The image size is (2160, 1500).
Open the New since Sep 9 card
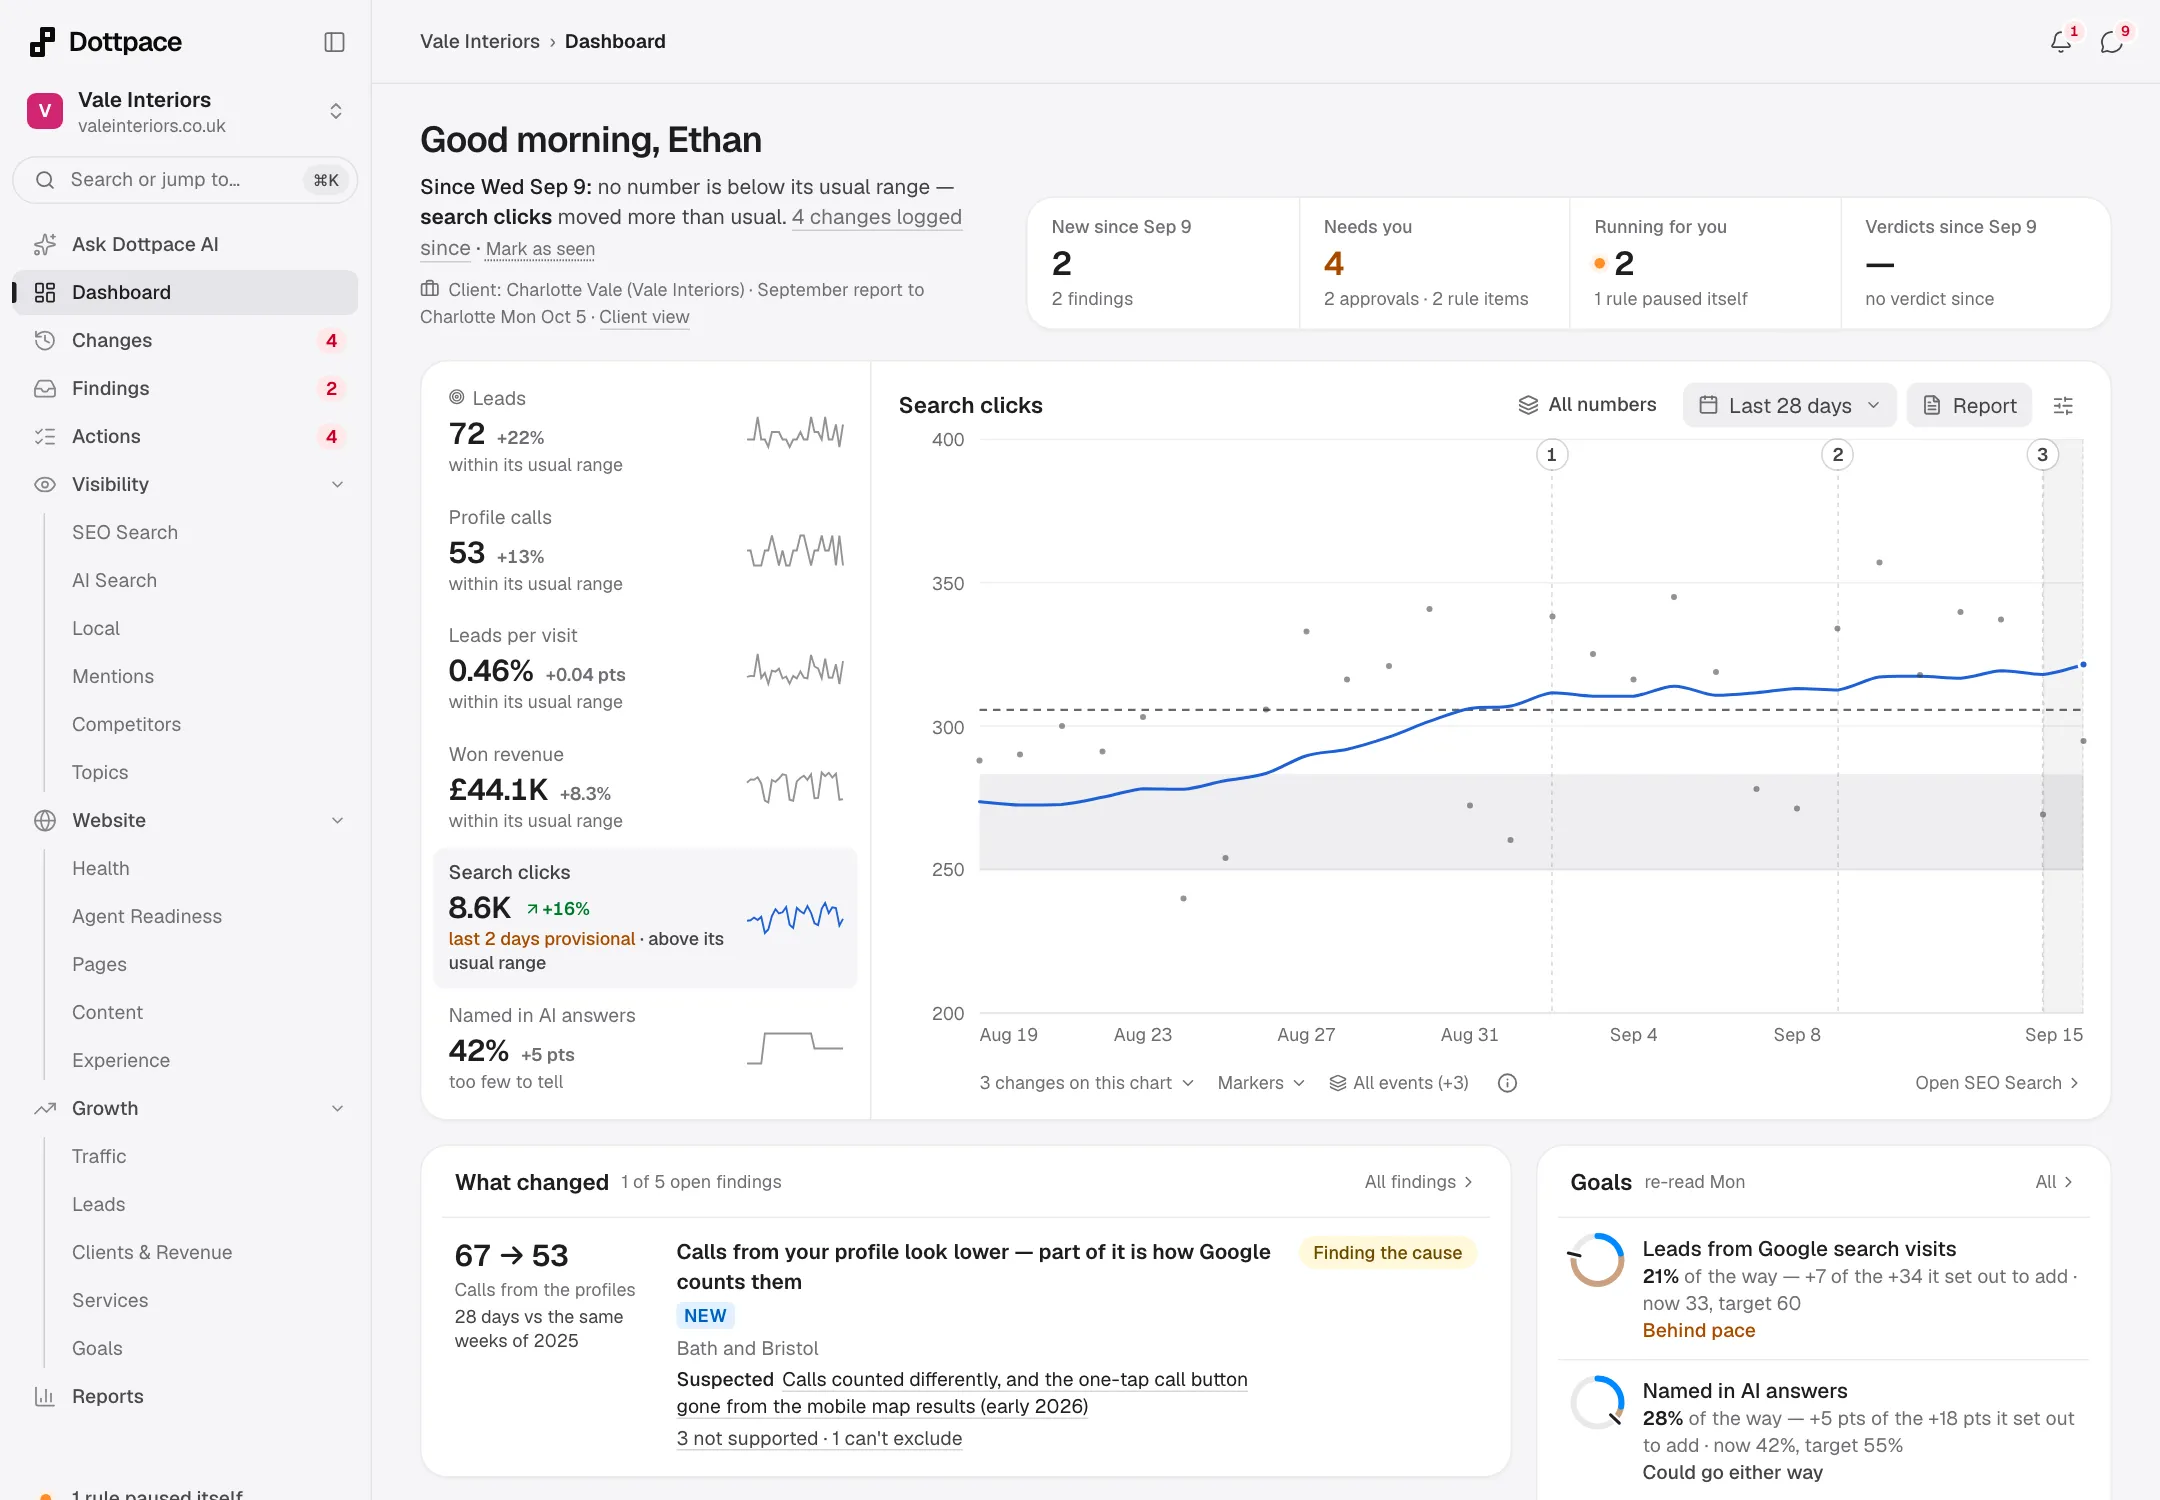1163,263
